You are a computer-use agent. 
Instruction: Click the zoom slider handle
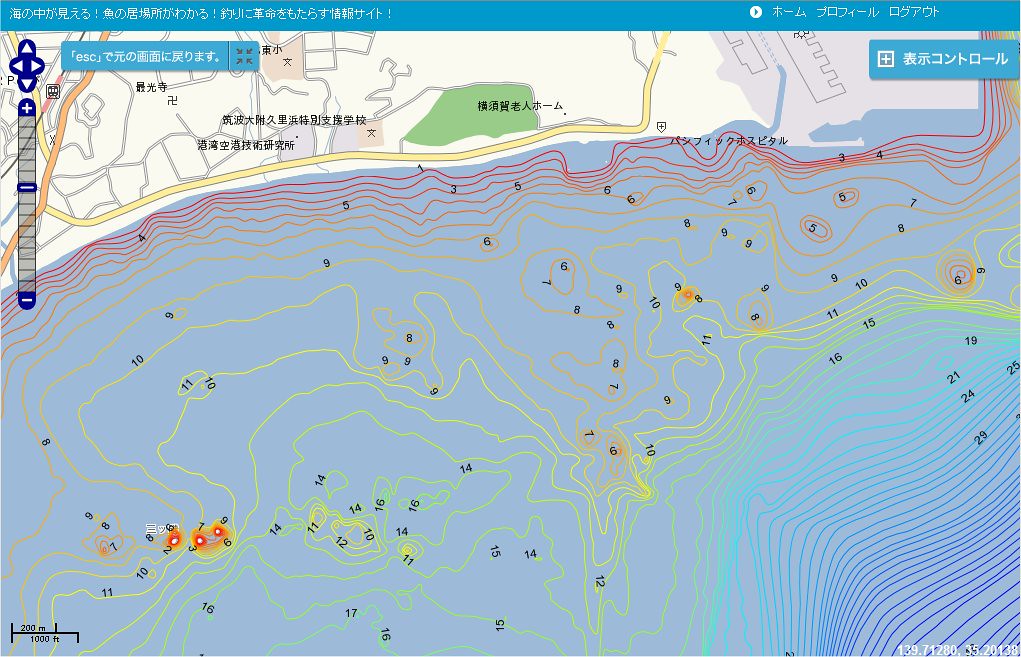27,188
